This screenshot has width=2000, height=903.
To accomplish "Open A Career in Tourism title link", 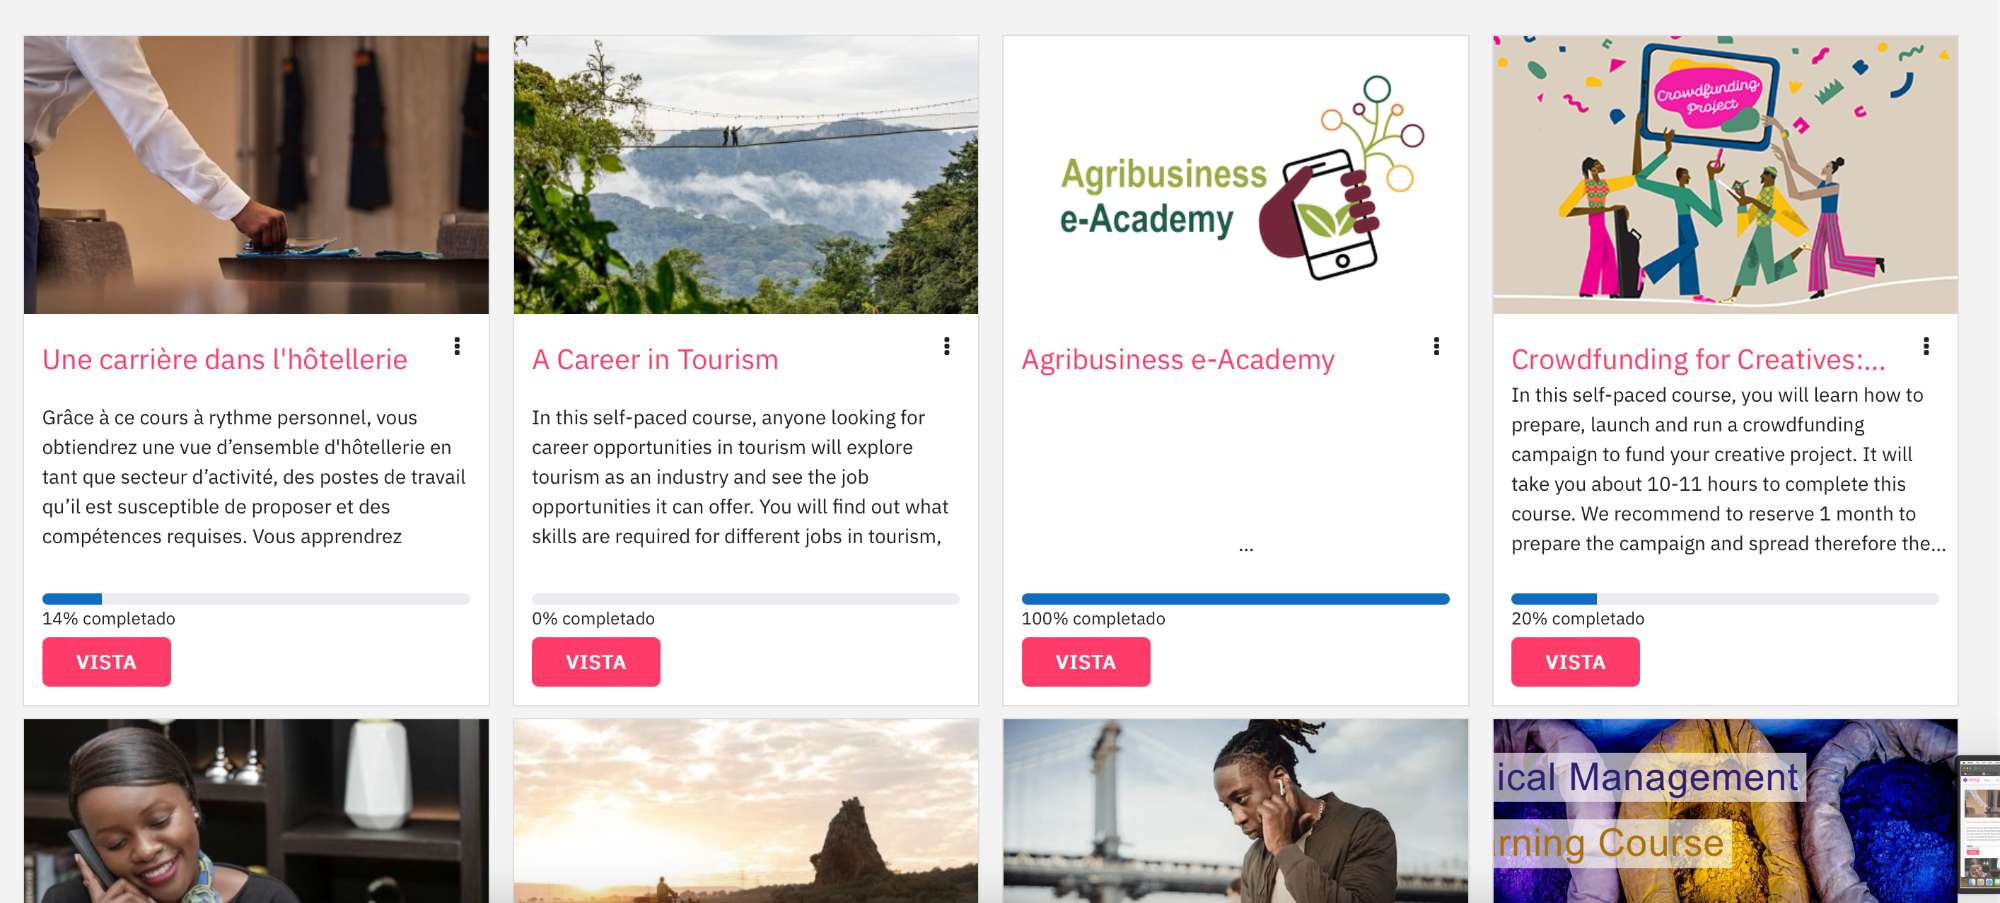I will click(655, 360).
